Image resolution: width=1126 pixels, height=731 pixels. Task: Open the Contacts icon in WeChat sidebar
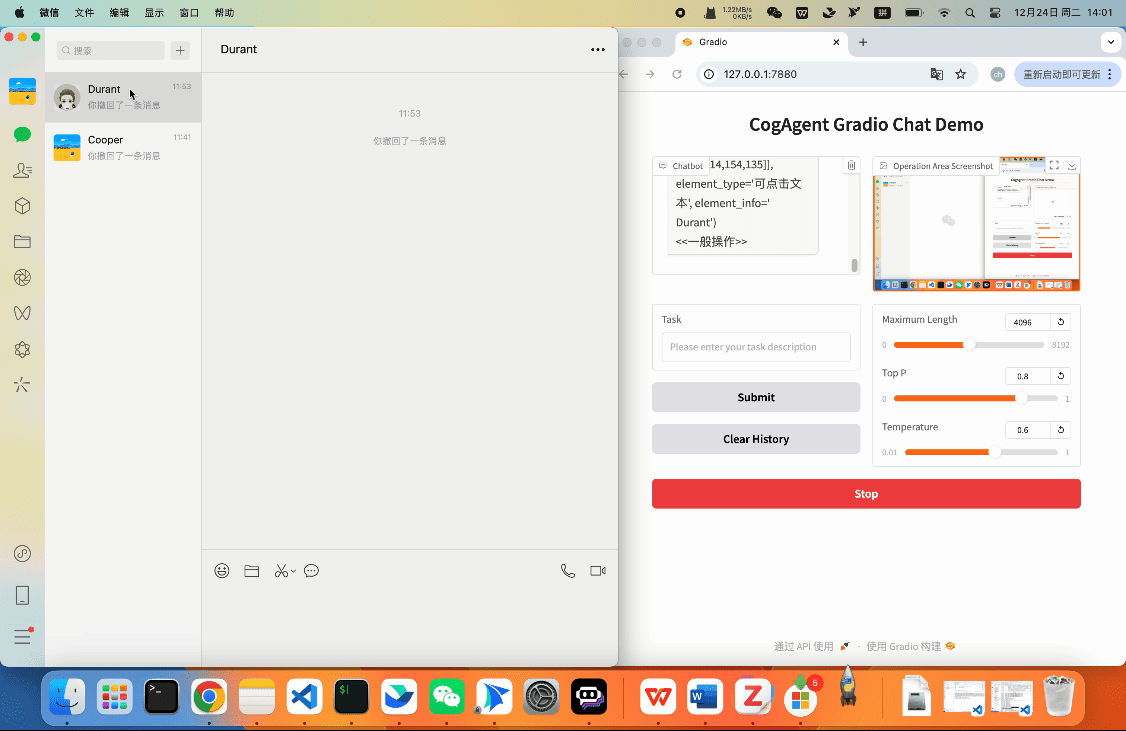coord(22,170)
